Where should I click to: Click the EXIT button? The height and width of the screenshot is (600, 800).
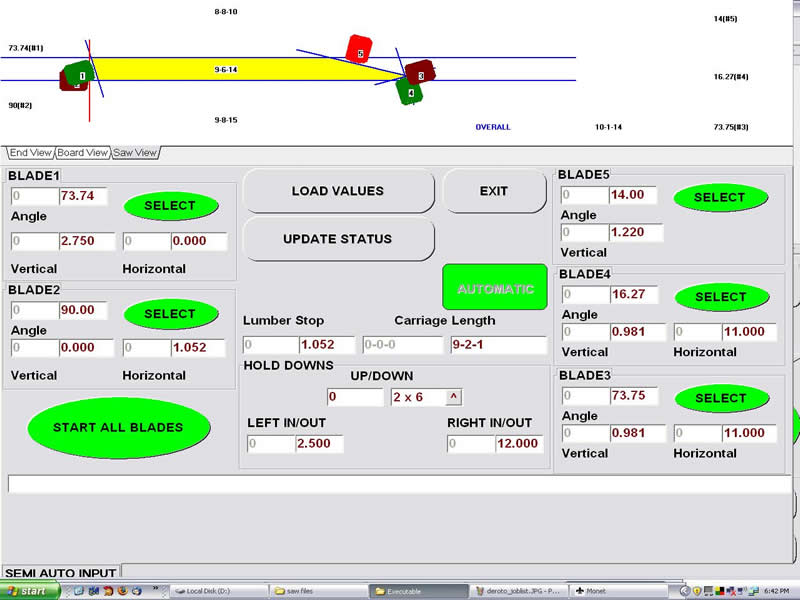(x=494, y=190)
